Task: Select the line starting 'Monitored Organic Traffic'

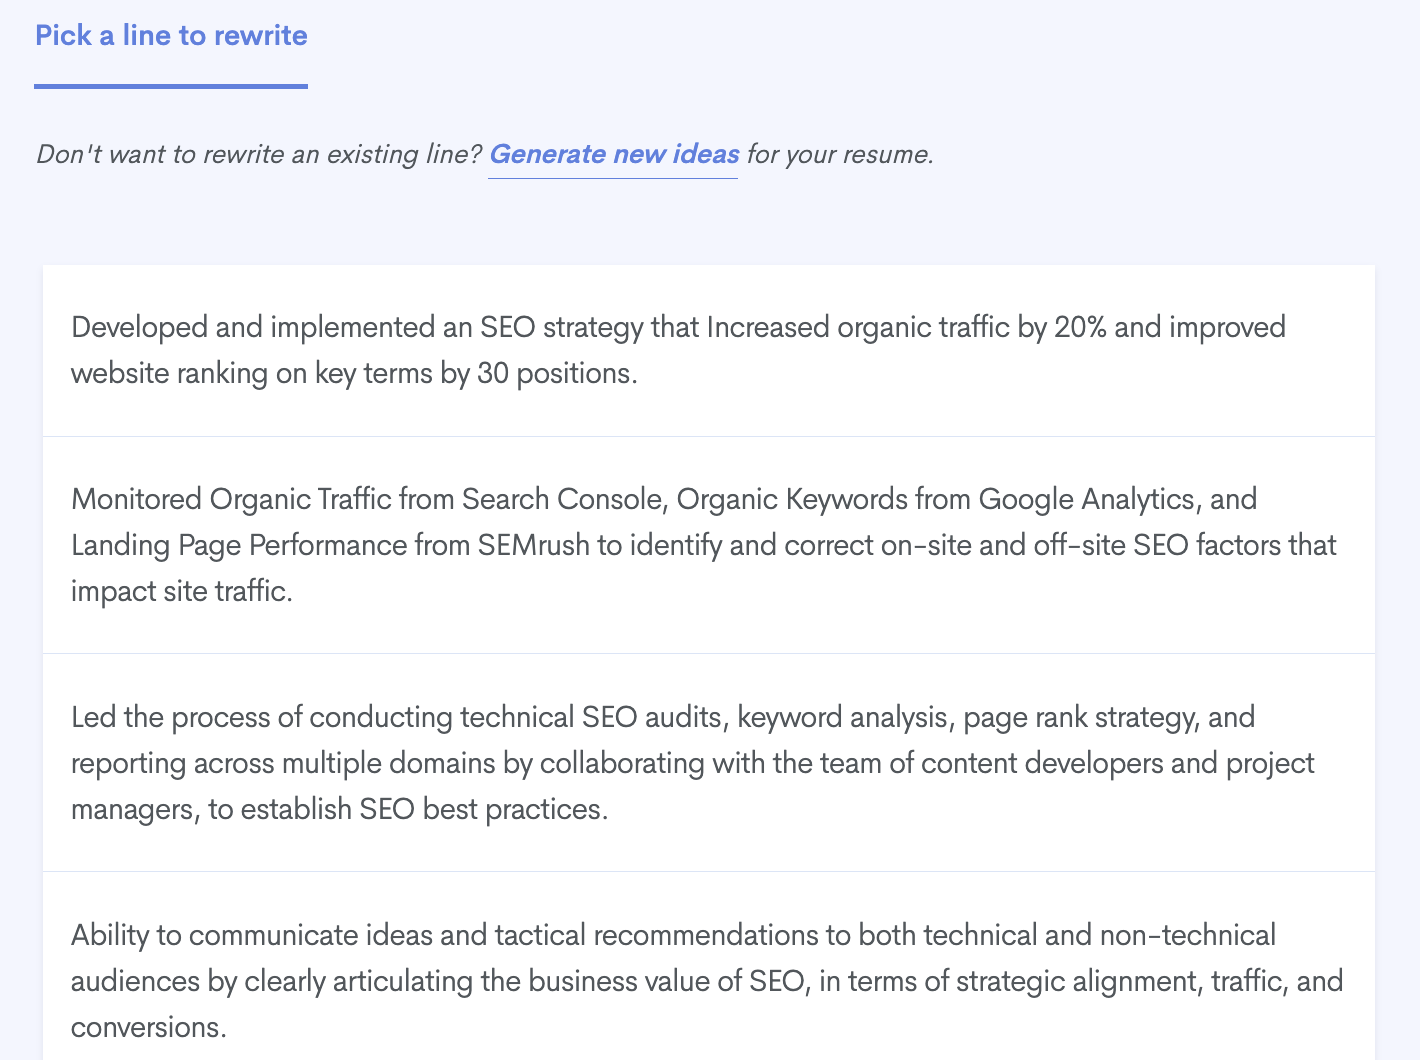Action: (709, 545)
